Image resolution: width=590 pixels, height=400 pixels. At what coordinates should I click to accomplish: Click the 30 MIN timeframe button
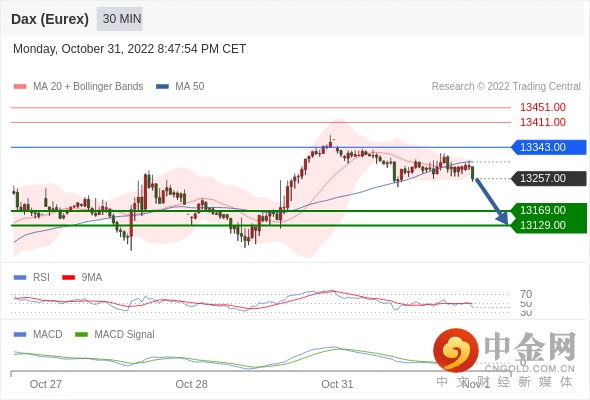coord(120,19)
